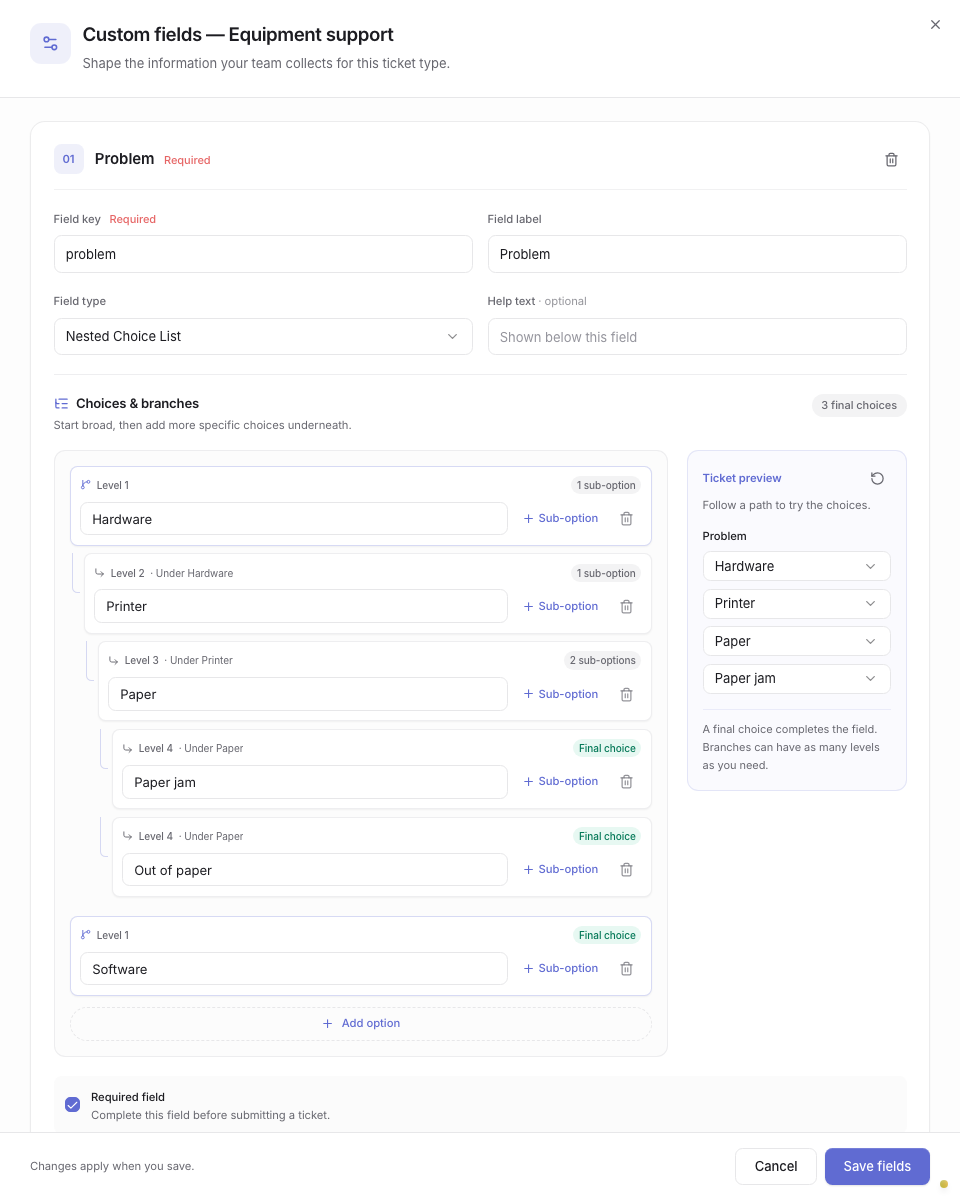This screenshot has height=1200, width=960.
Task: Add a sub-option under Paper jam
Action: tap(561, 781)
